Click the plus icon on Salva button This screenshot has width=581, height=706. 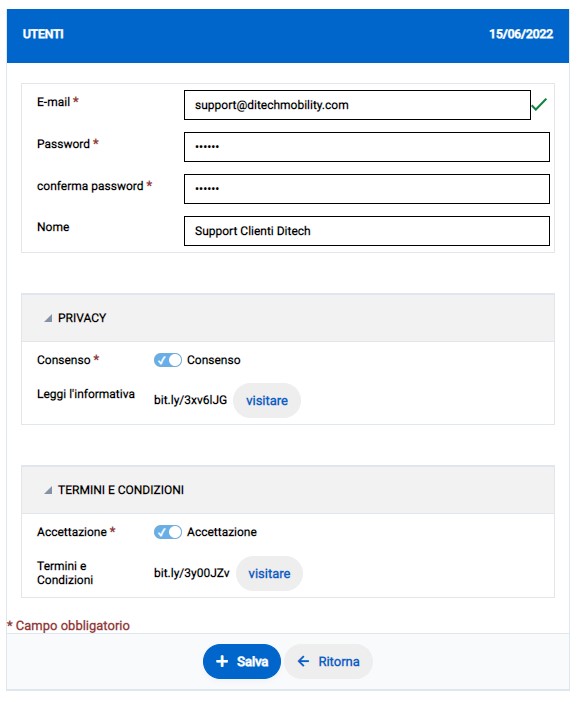tap(222, 661)
